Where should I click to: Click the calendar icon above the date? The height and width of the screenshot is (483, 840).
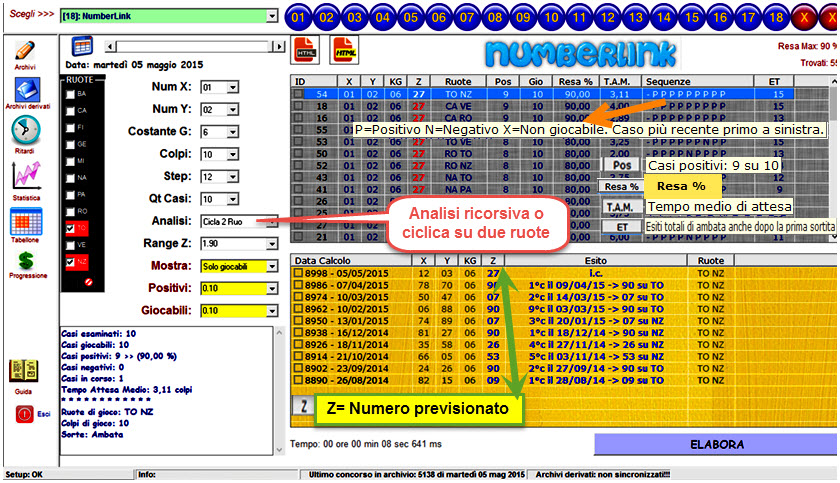point(82,47)
